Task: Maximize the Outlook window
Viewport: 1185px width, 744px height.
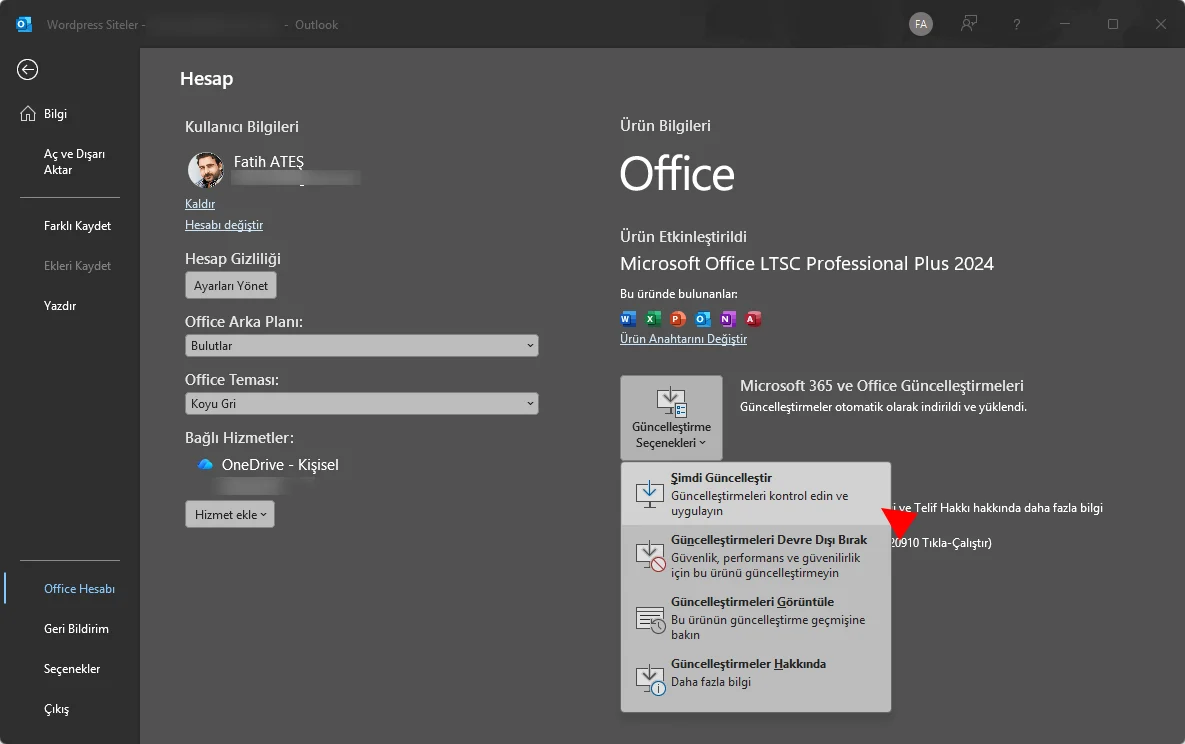Action: 1112,24
